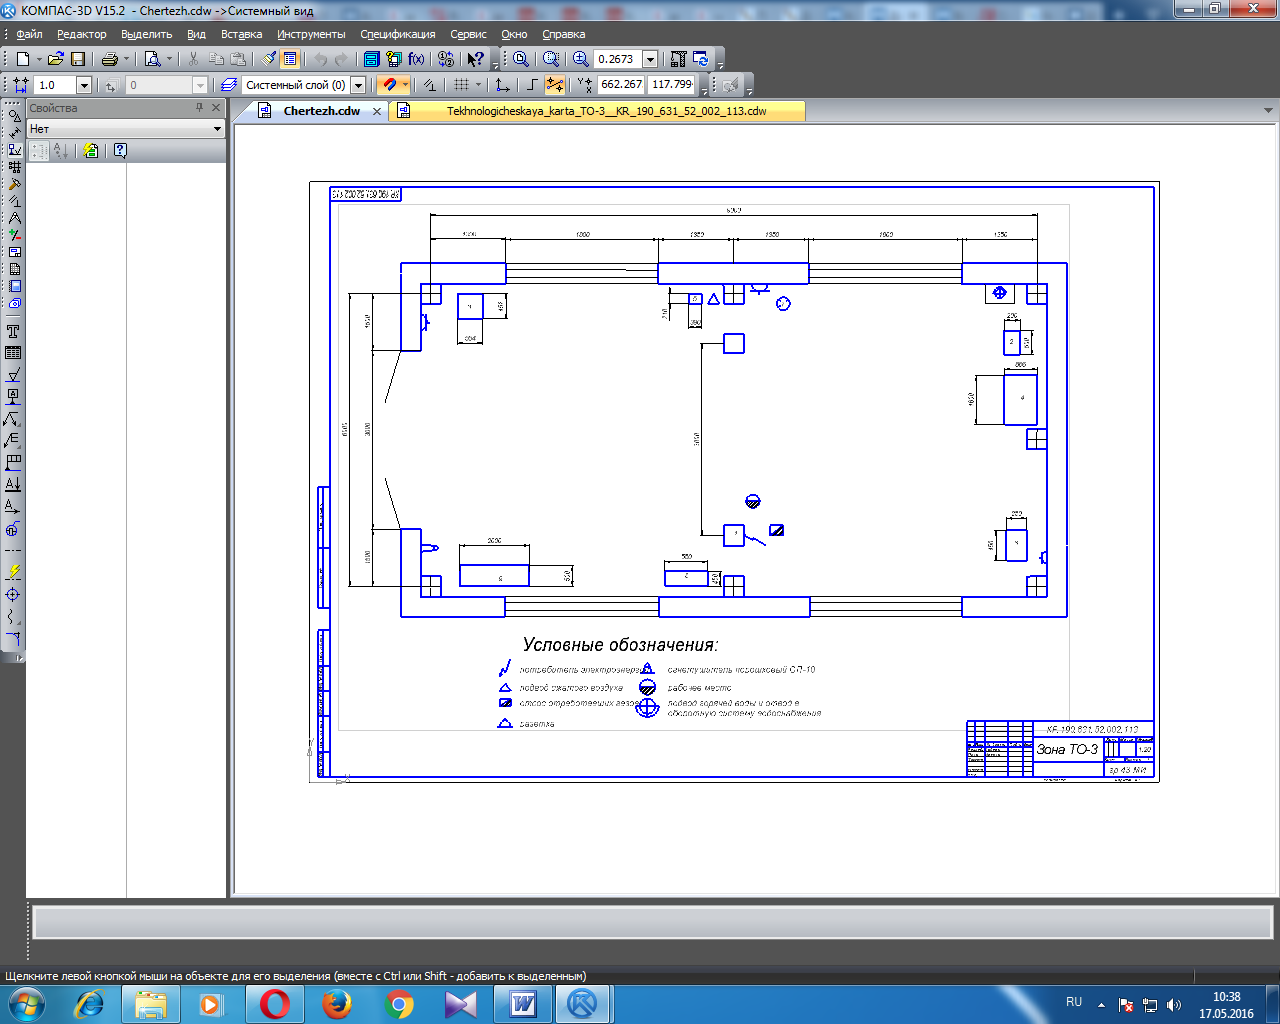
Task: Open the editing hammer panel icon
Action: [14, 184]
